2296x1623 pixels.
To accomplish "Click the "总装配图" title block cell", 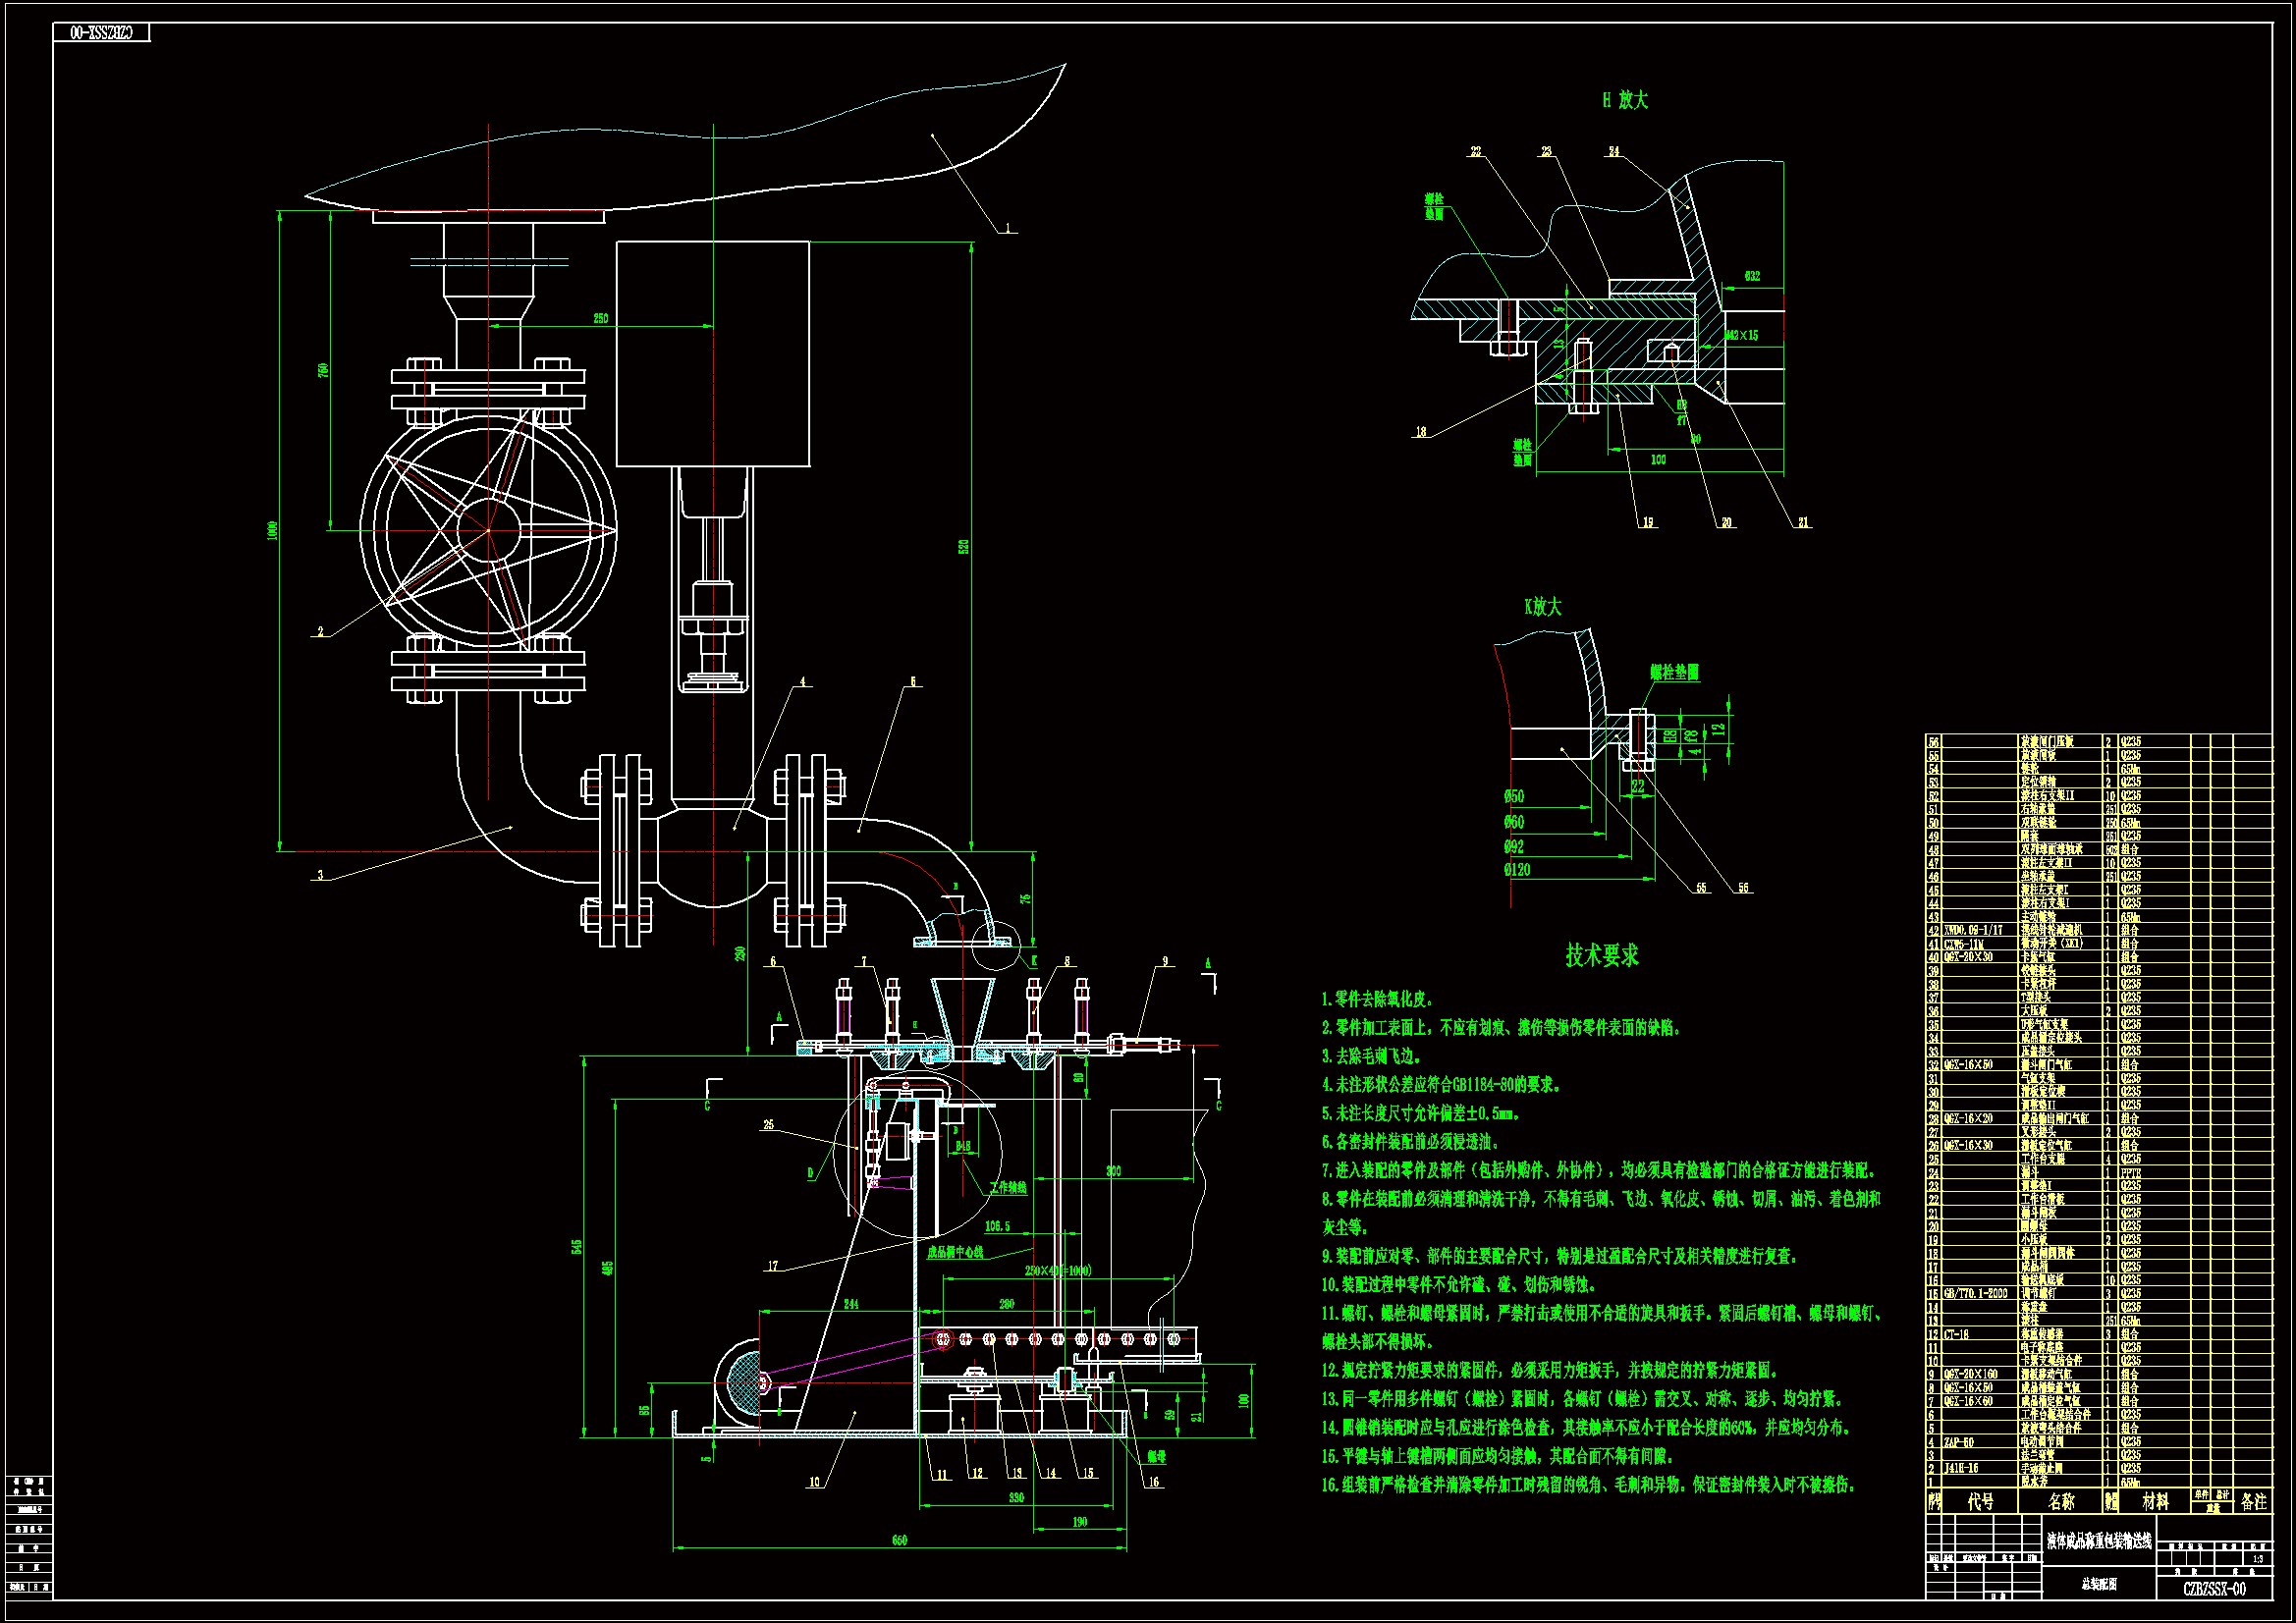I will coord(2099,1584).
